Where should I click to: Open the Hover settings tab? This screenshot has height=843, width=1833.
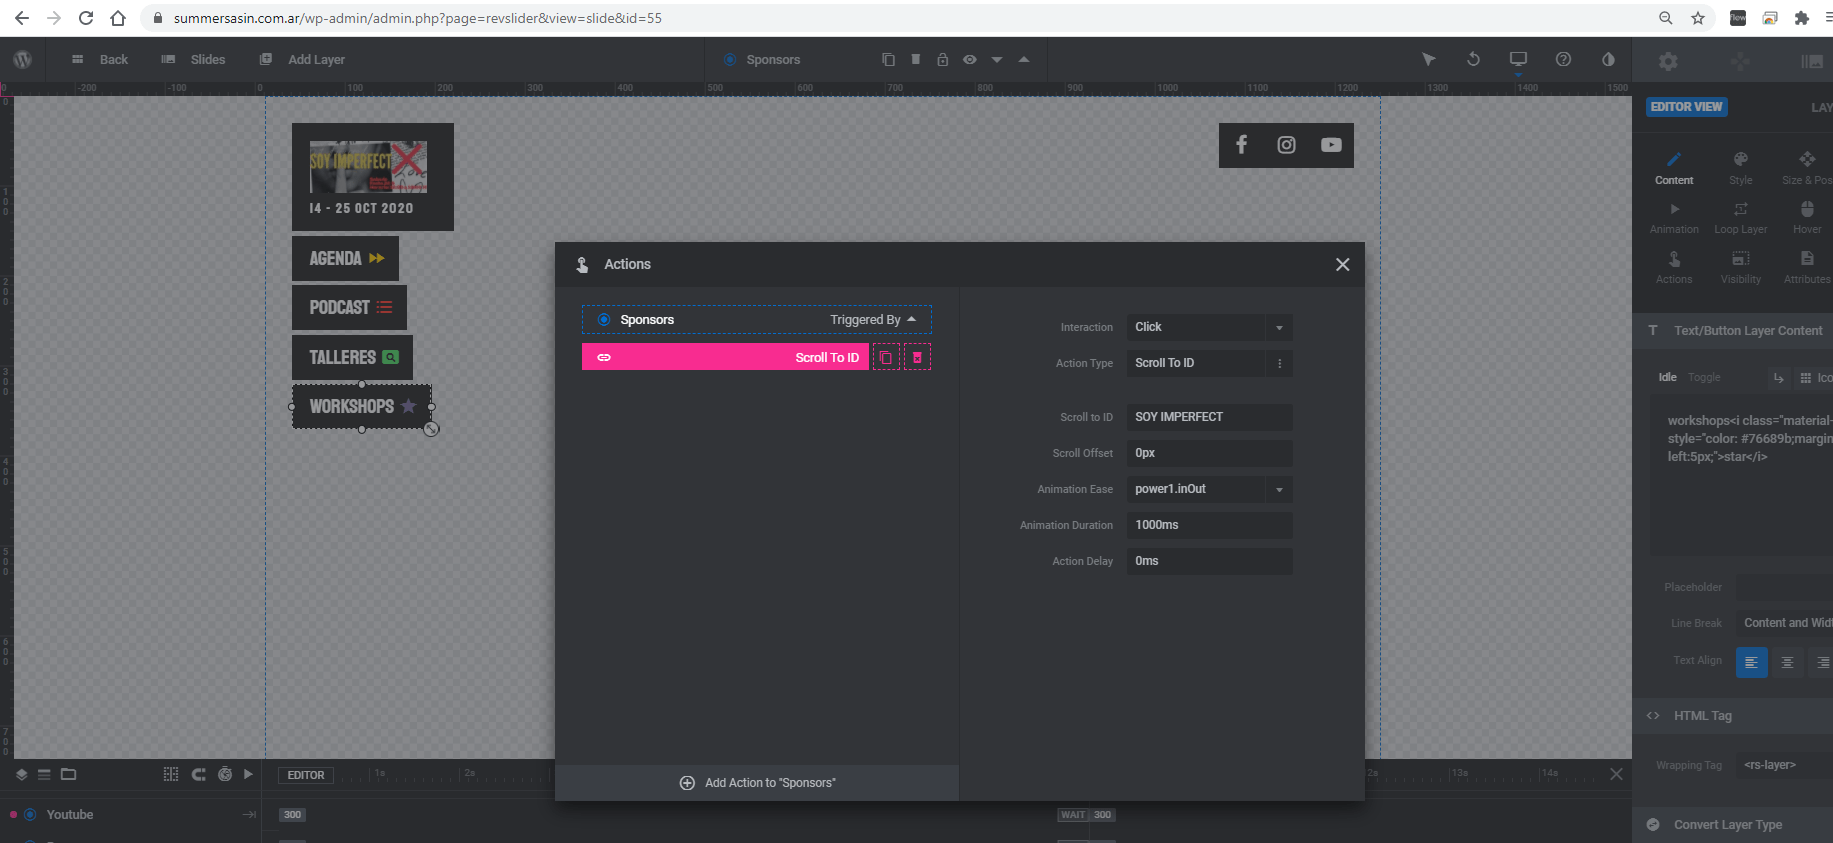point(1807,218)
